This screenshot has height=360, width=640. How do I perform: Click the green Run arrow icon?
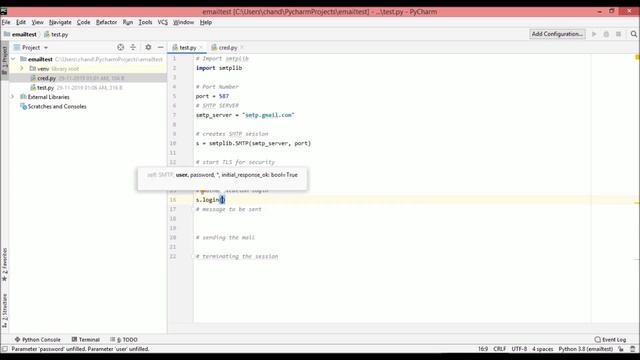coord(594,34)
